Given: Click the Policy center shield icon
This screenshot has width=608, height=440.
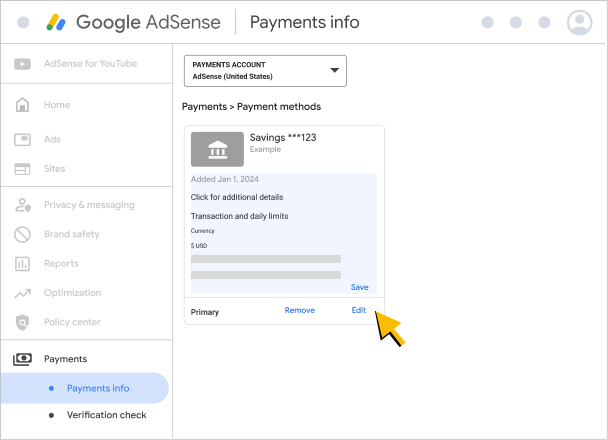Looking at the screenshot, I should tap(22, 323).
